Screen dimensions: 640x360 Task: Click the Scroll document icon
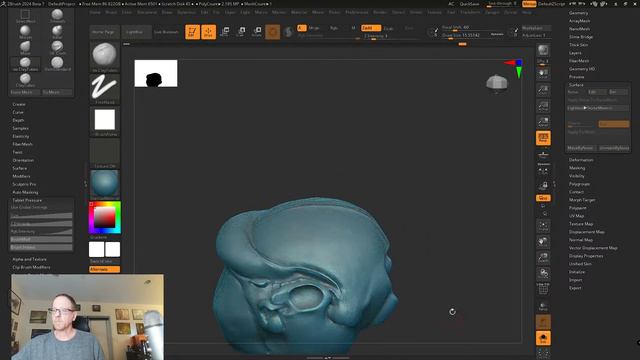coord(543,73)
